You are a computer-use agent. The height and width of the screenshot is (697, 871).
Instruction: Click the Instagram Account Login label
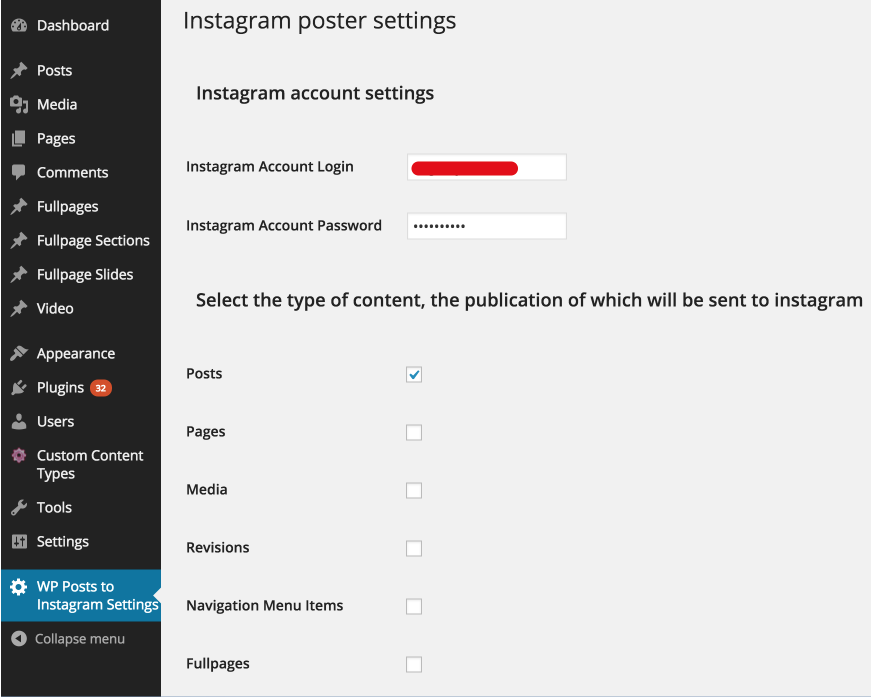click(269, 167)
